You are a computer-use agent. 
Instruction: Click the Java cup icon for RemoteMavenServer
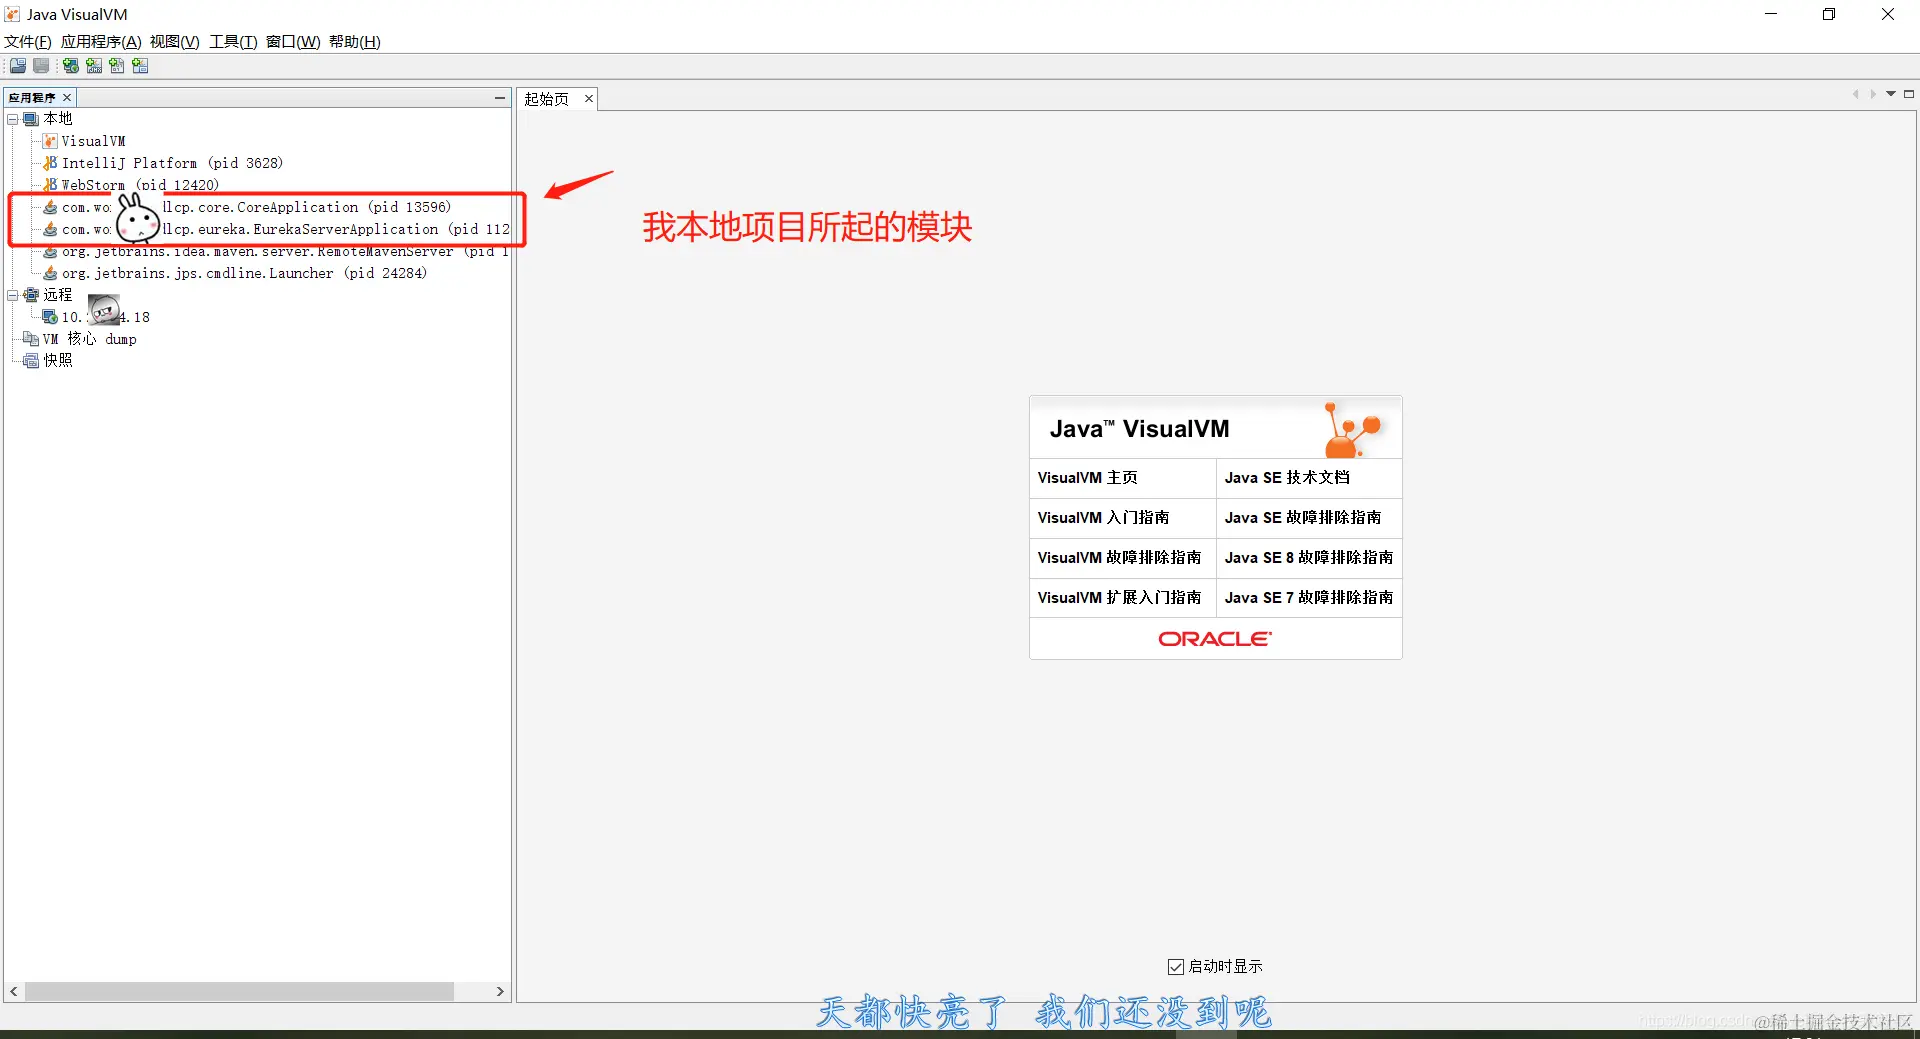[x=50, y=251]
